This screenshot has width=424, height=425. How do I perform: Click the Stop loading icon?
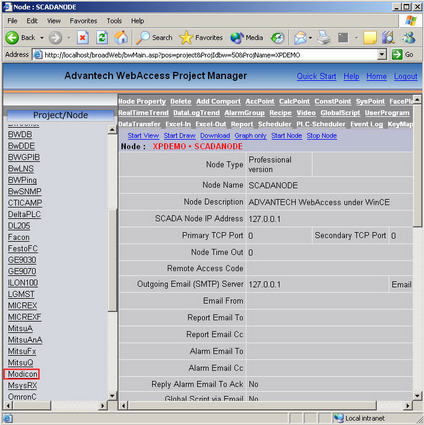click(x=83, y=38)
